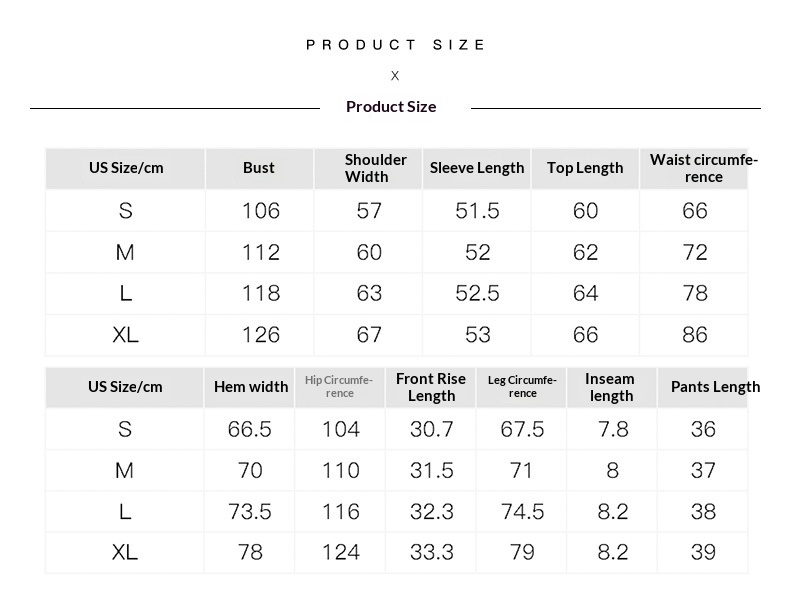The height and width of the screenshot is (616, 790).
Task: Select the 'Pants Length' column header
Action: (x=714, y=387)
